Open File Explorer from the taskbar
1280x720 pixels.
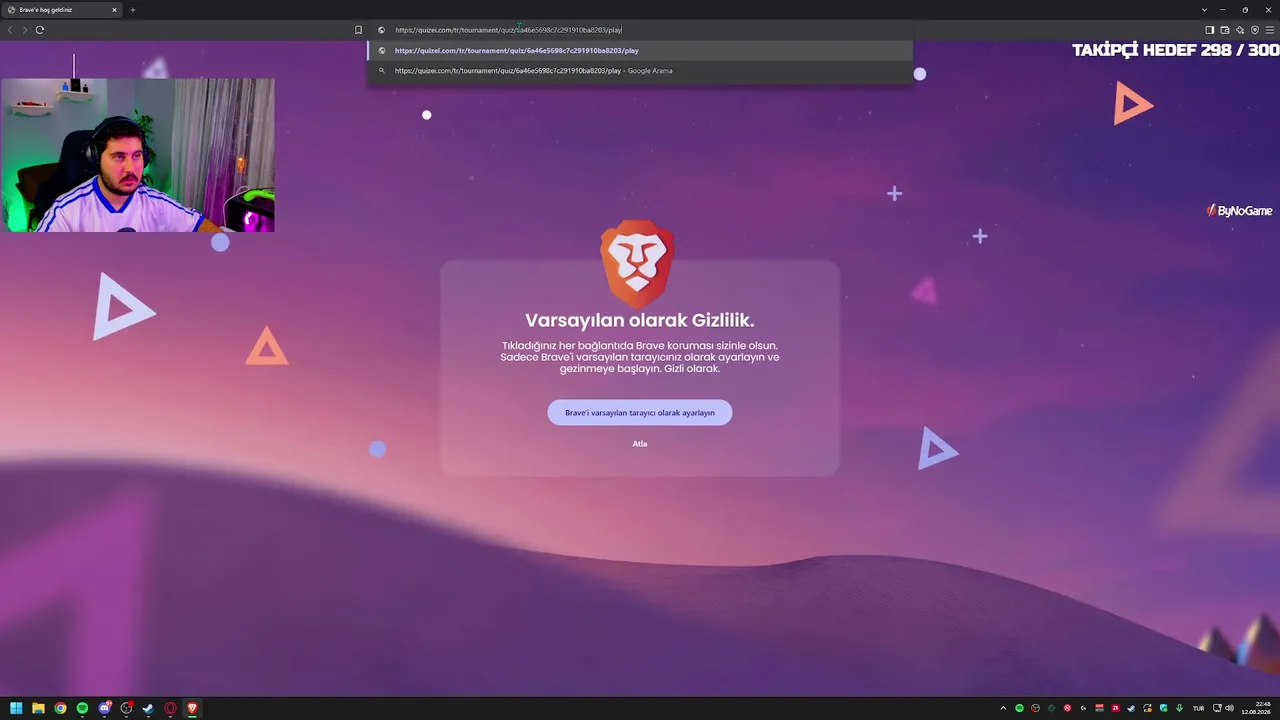[38, 708]
